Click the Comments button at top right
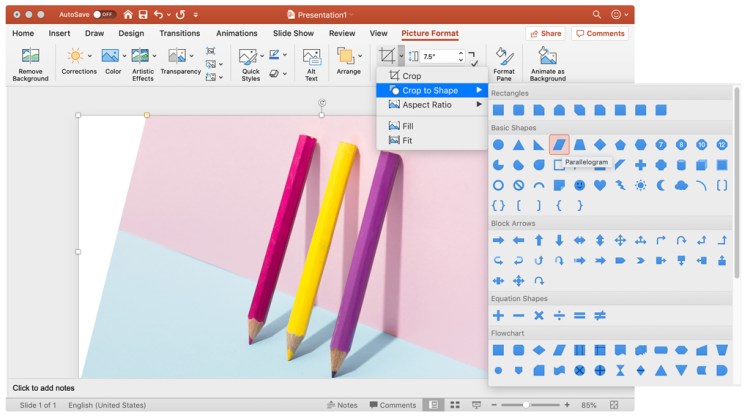The height and width of the screenshot is (418, 750). pos(600,33)
